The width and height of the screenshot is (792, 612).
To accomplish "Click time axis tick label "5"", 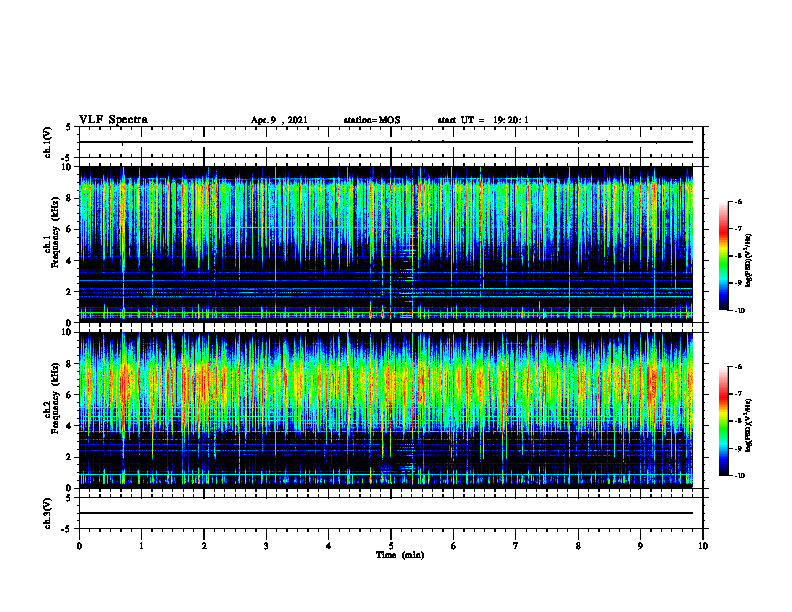I will pos(391,546).
